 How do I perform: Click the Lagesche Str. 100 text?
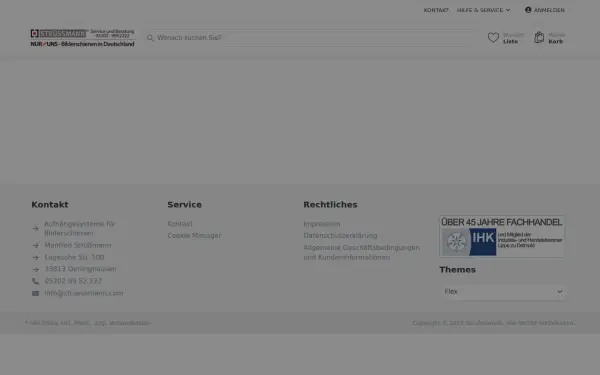[x=74, y=258]
